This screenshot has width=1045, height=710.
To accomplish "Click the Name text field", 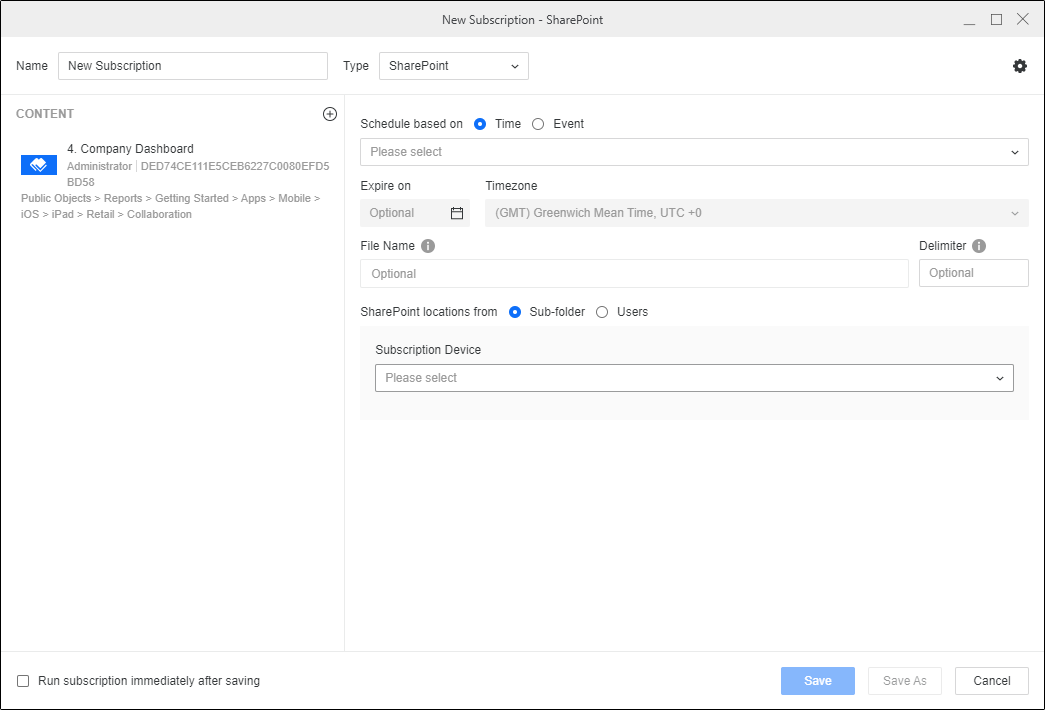I will tap(192, 66).
